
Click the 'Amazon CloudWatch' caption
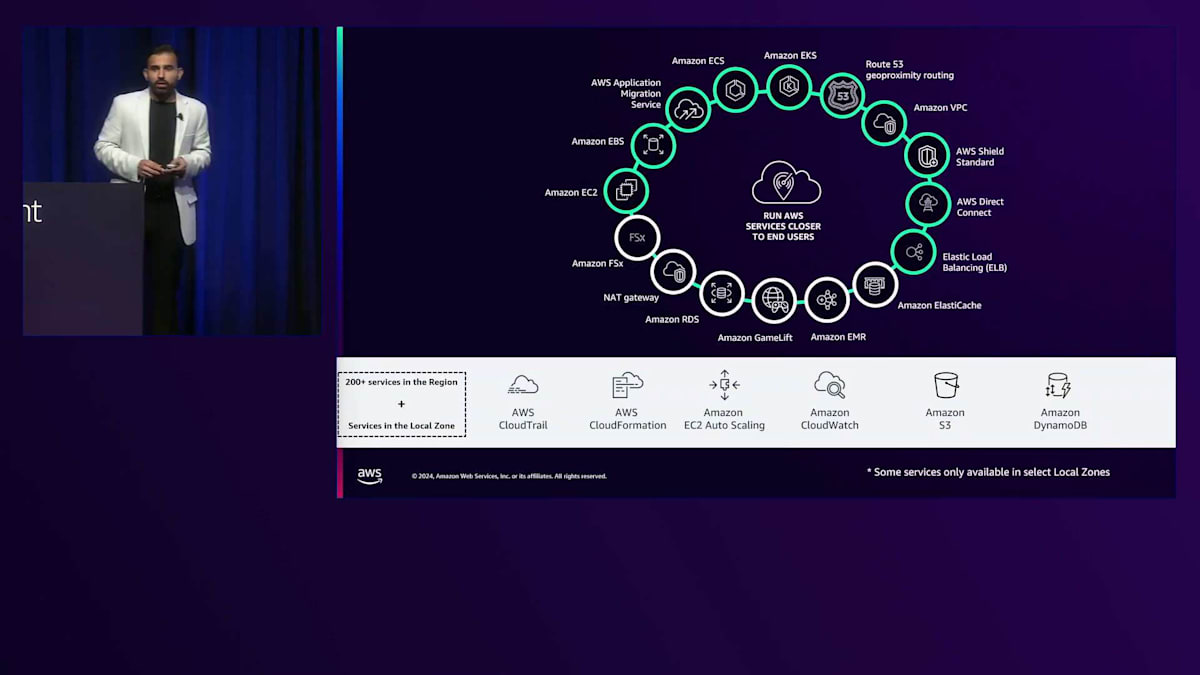pos(830,419)
